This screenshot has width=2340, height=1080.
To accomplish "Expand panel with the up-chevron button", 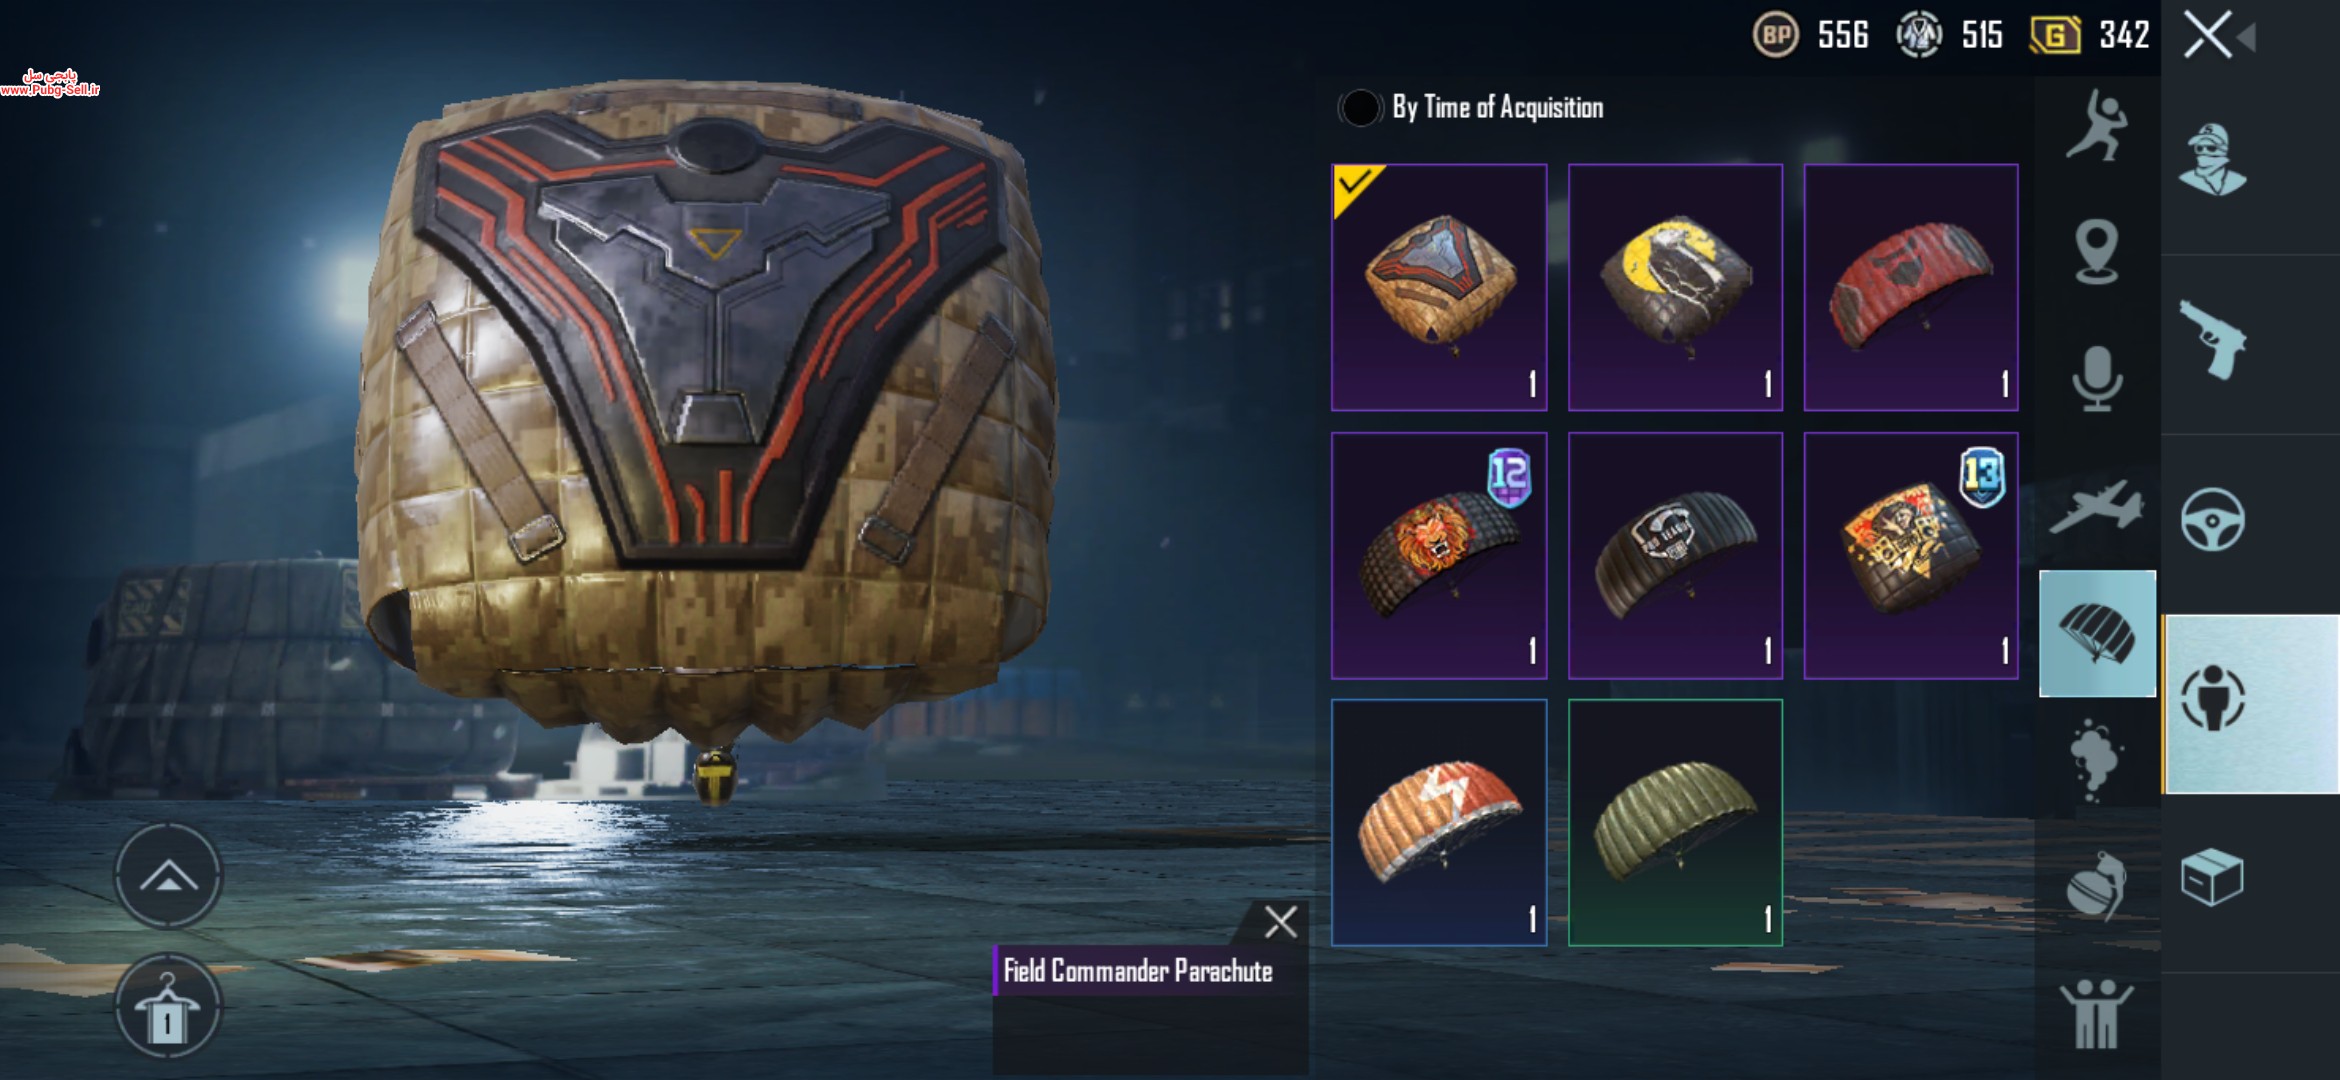I will (x=168, y=876).
